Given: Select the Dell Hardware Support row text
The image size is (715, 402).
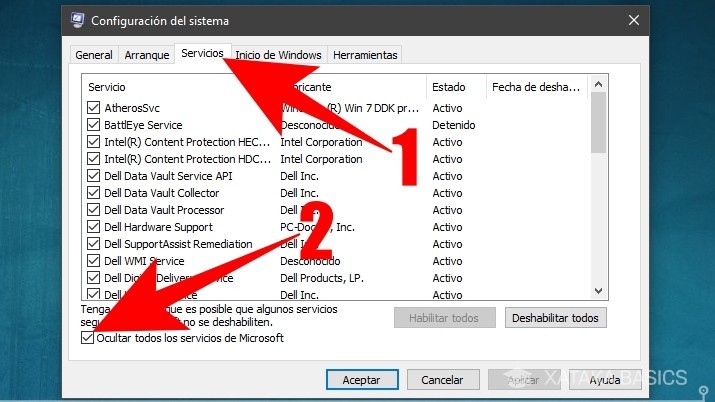Looking at the screenshot, I should (158, 227).
